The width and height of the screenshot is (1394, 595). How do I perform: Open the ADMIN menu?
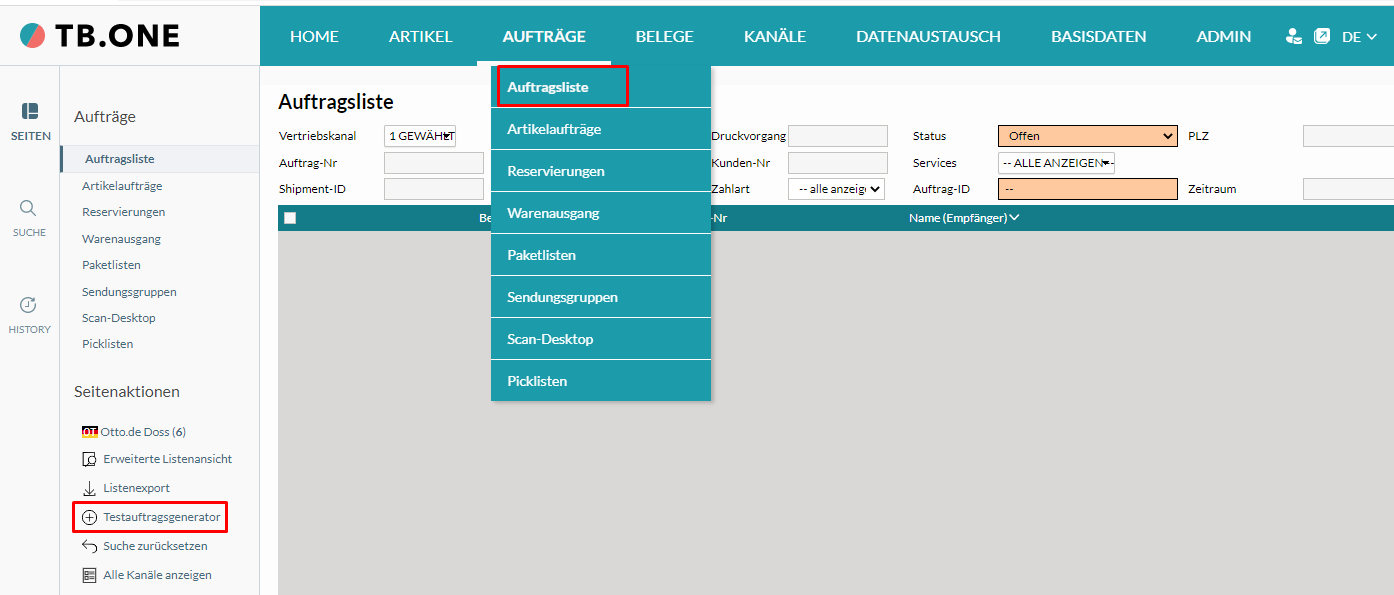[x=1224, y=36]
